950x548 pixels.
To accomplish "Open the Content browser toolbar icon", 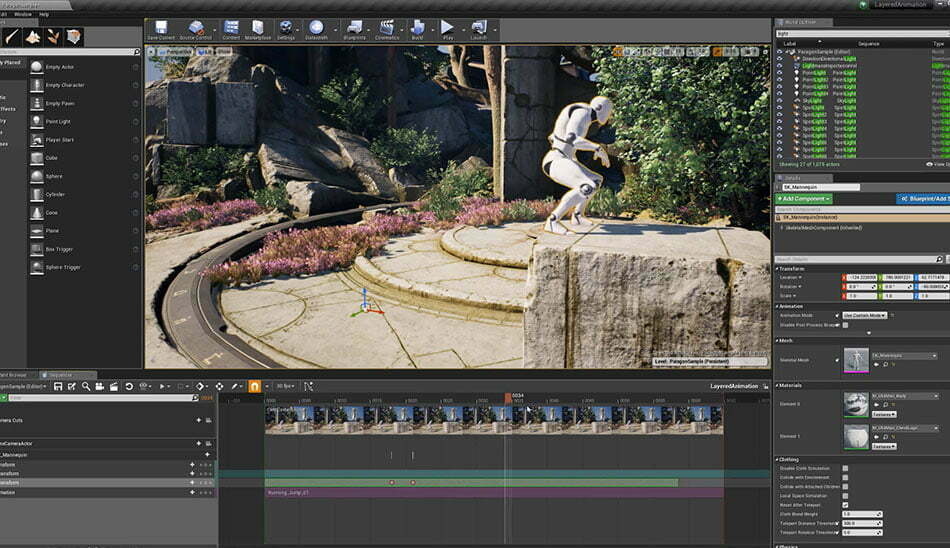I will pos(231,27).
